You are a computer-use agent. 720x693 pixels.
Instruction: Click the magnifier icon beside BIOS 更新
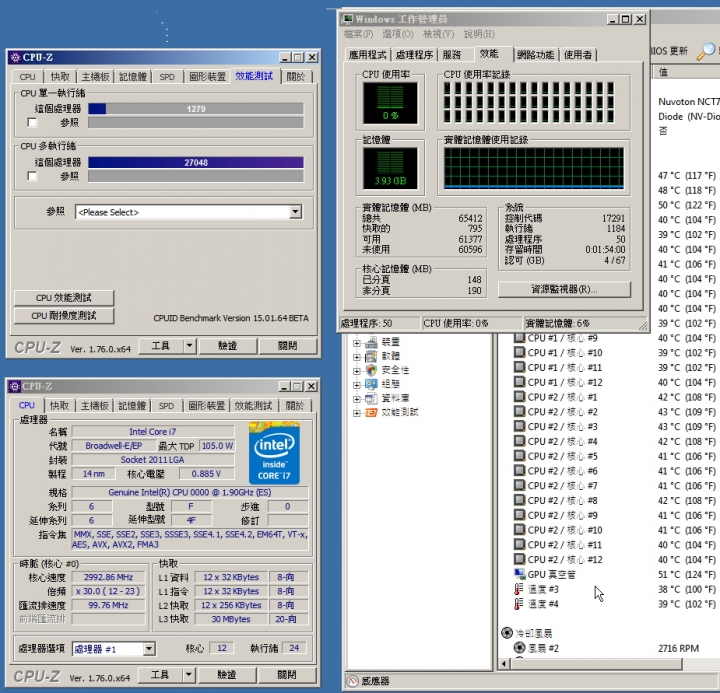pyautogui.click(x=706, y=51)
